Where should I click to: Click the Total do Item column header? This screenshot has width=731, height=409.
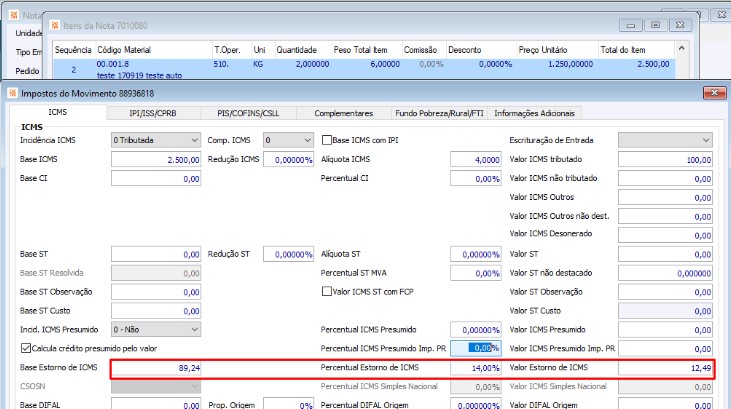(636, 50)
